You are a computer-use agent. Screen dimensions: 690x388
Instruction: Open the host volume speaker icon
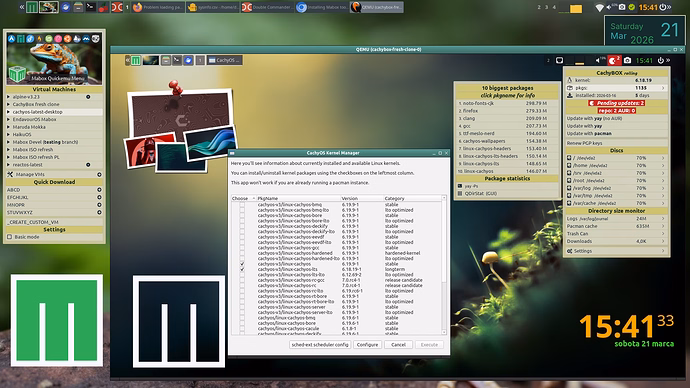tap(609, 7)
